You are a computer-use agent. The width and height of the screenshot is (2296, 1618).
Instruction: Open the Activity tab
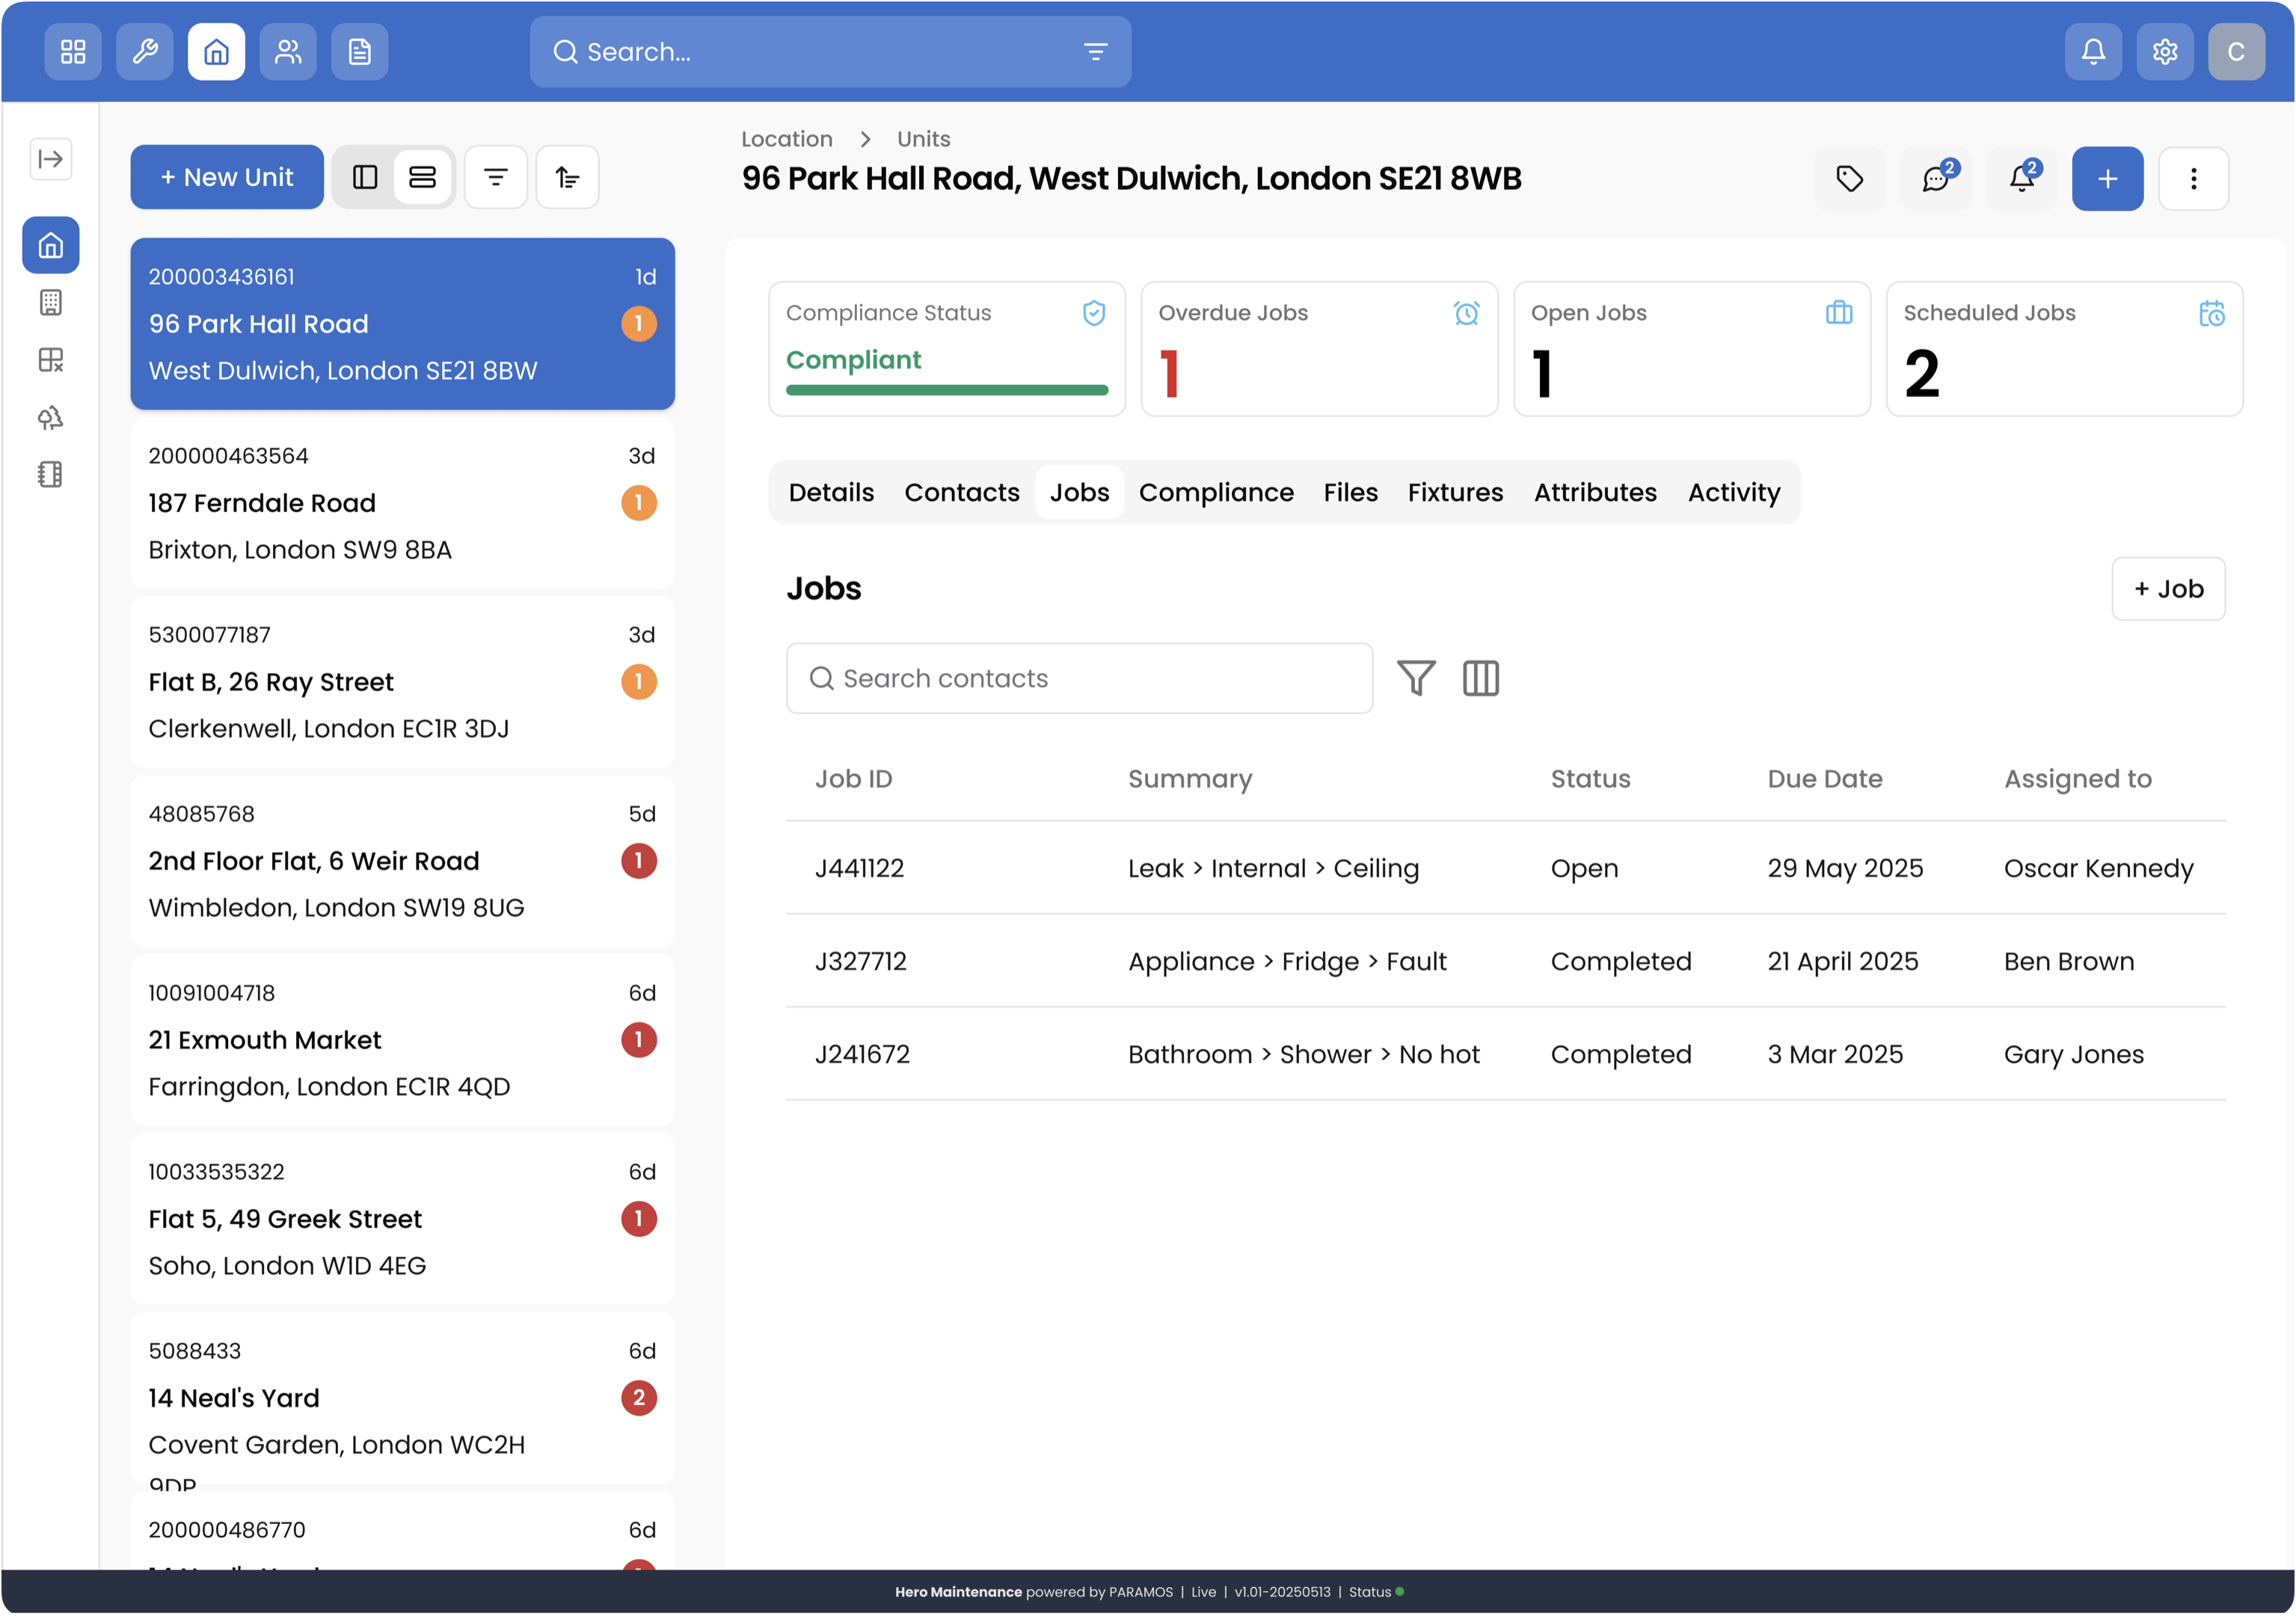(x=1733, y=492)
